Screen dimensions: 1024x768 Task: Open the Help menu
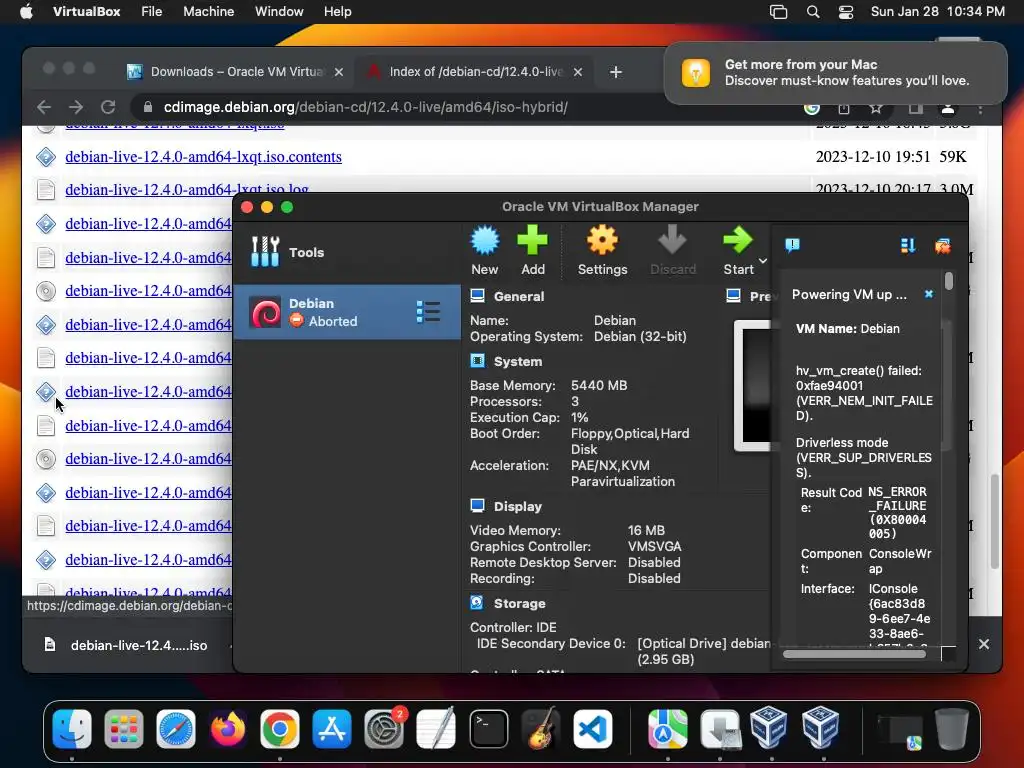click(338, 12)
